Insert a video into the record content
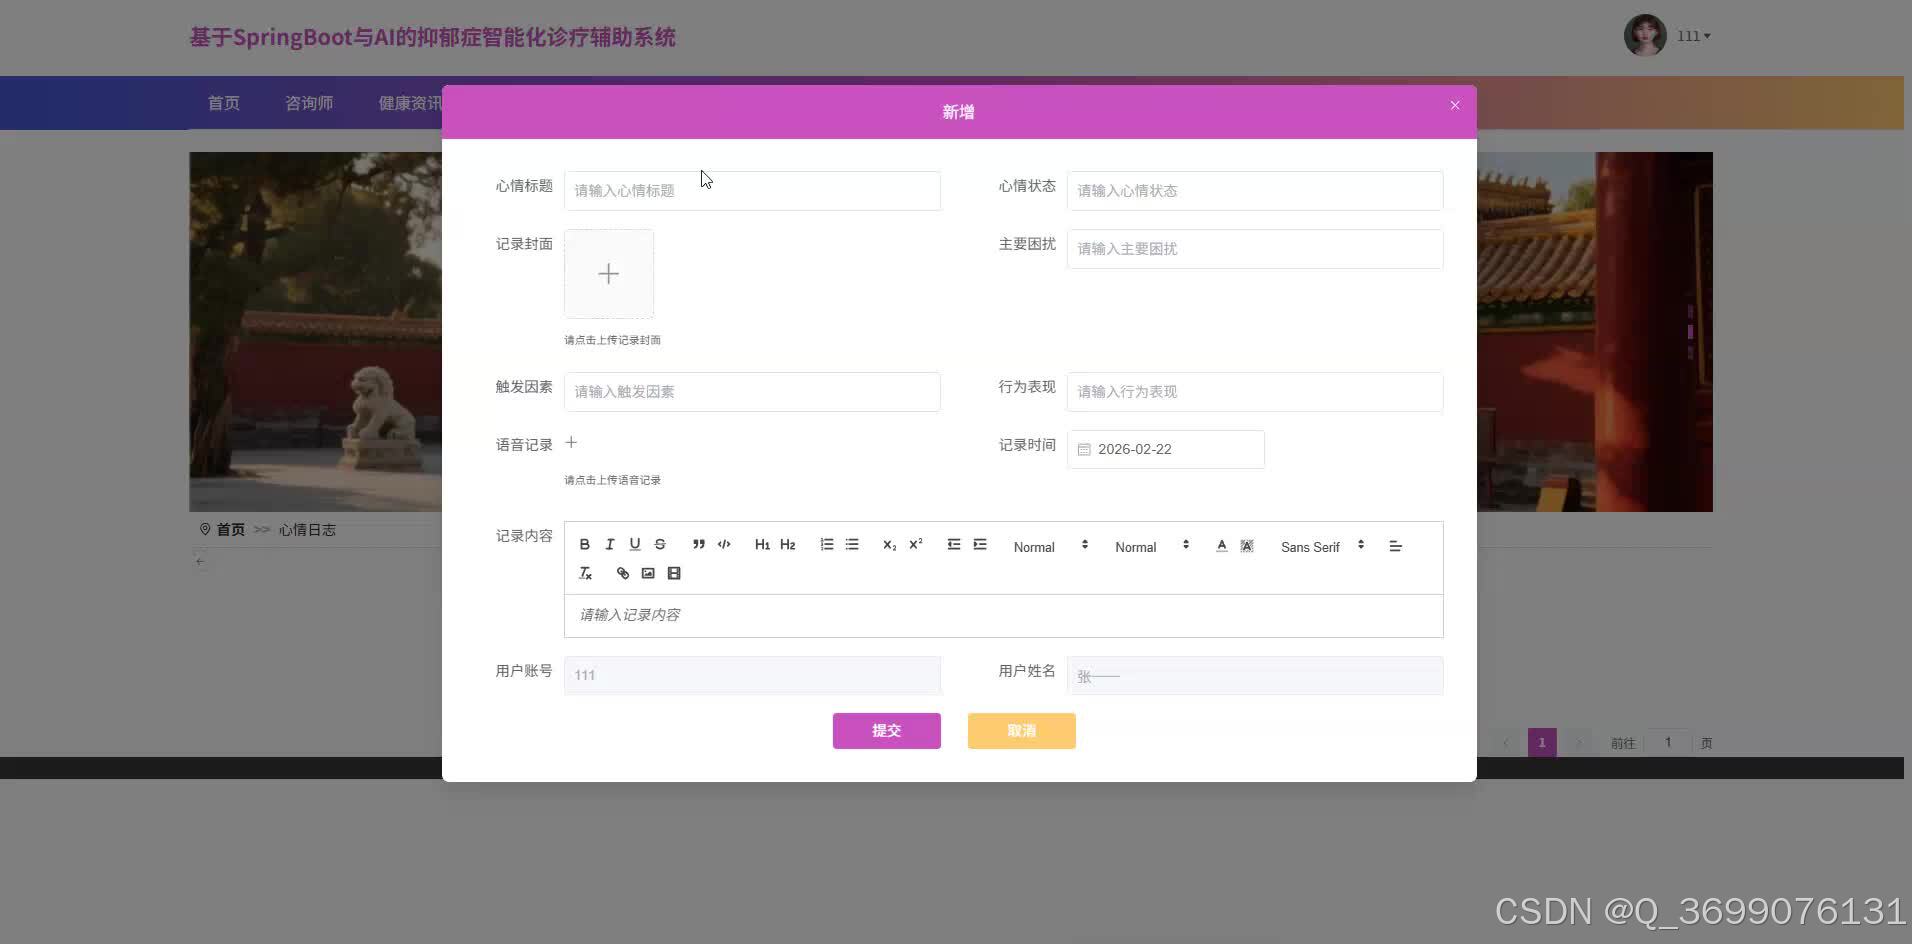 pos(674,573)
